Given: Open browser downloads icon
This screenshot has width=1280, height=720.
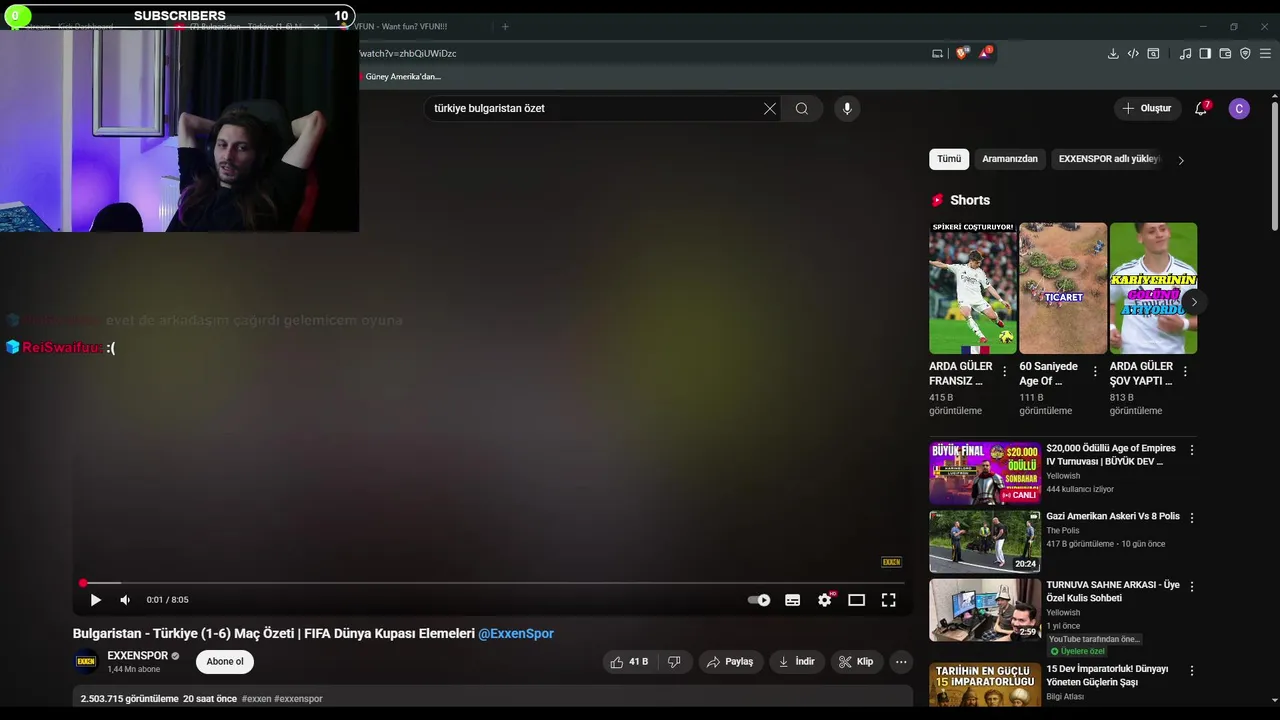Looking at the screenshot, I should tap(1113, 54).
